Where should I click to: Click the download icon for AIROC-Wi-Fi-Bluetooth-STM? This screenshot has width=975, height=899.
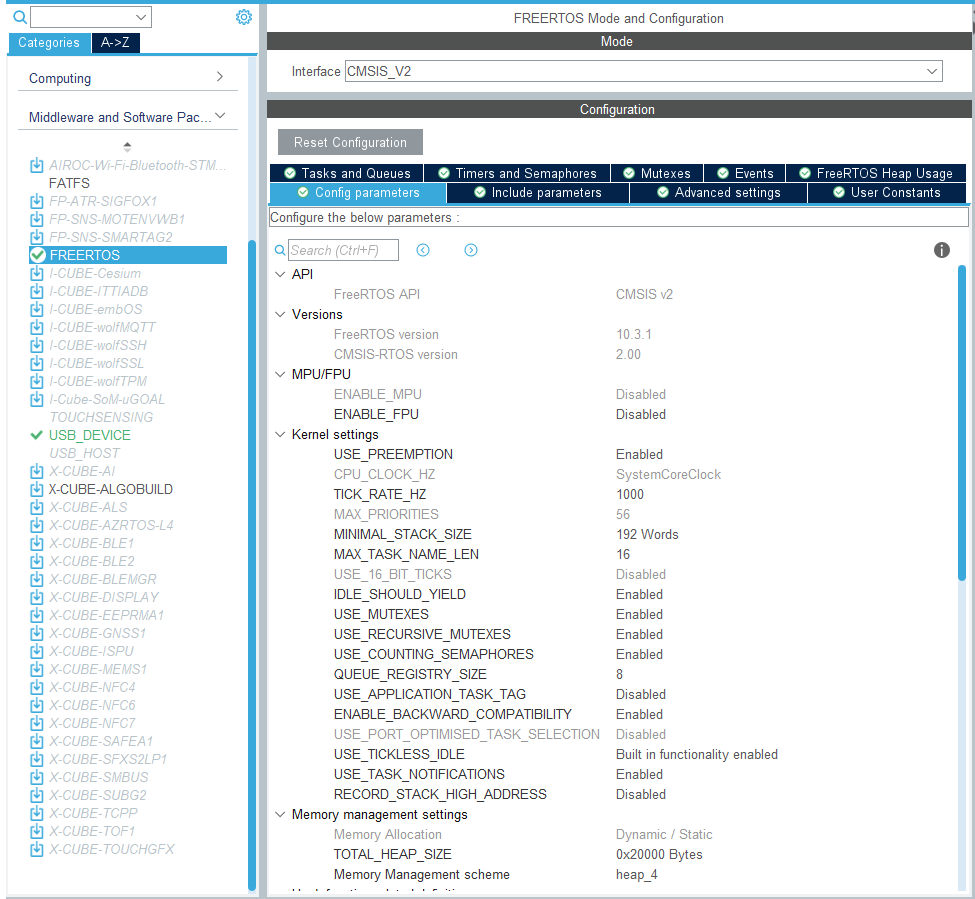(x=37, y=165)
